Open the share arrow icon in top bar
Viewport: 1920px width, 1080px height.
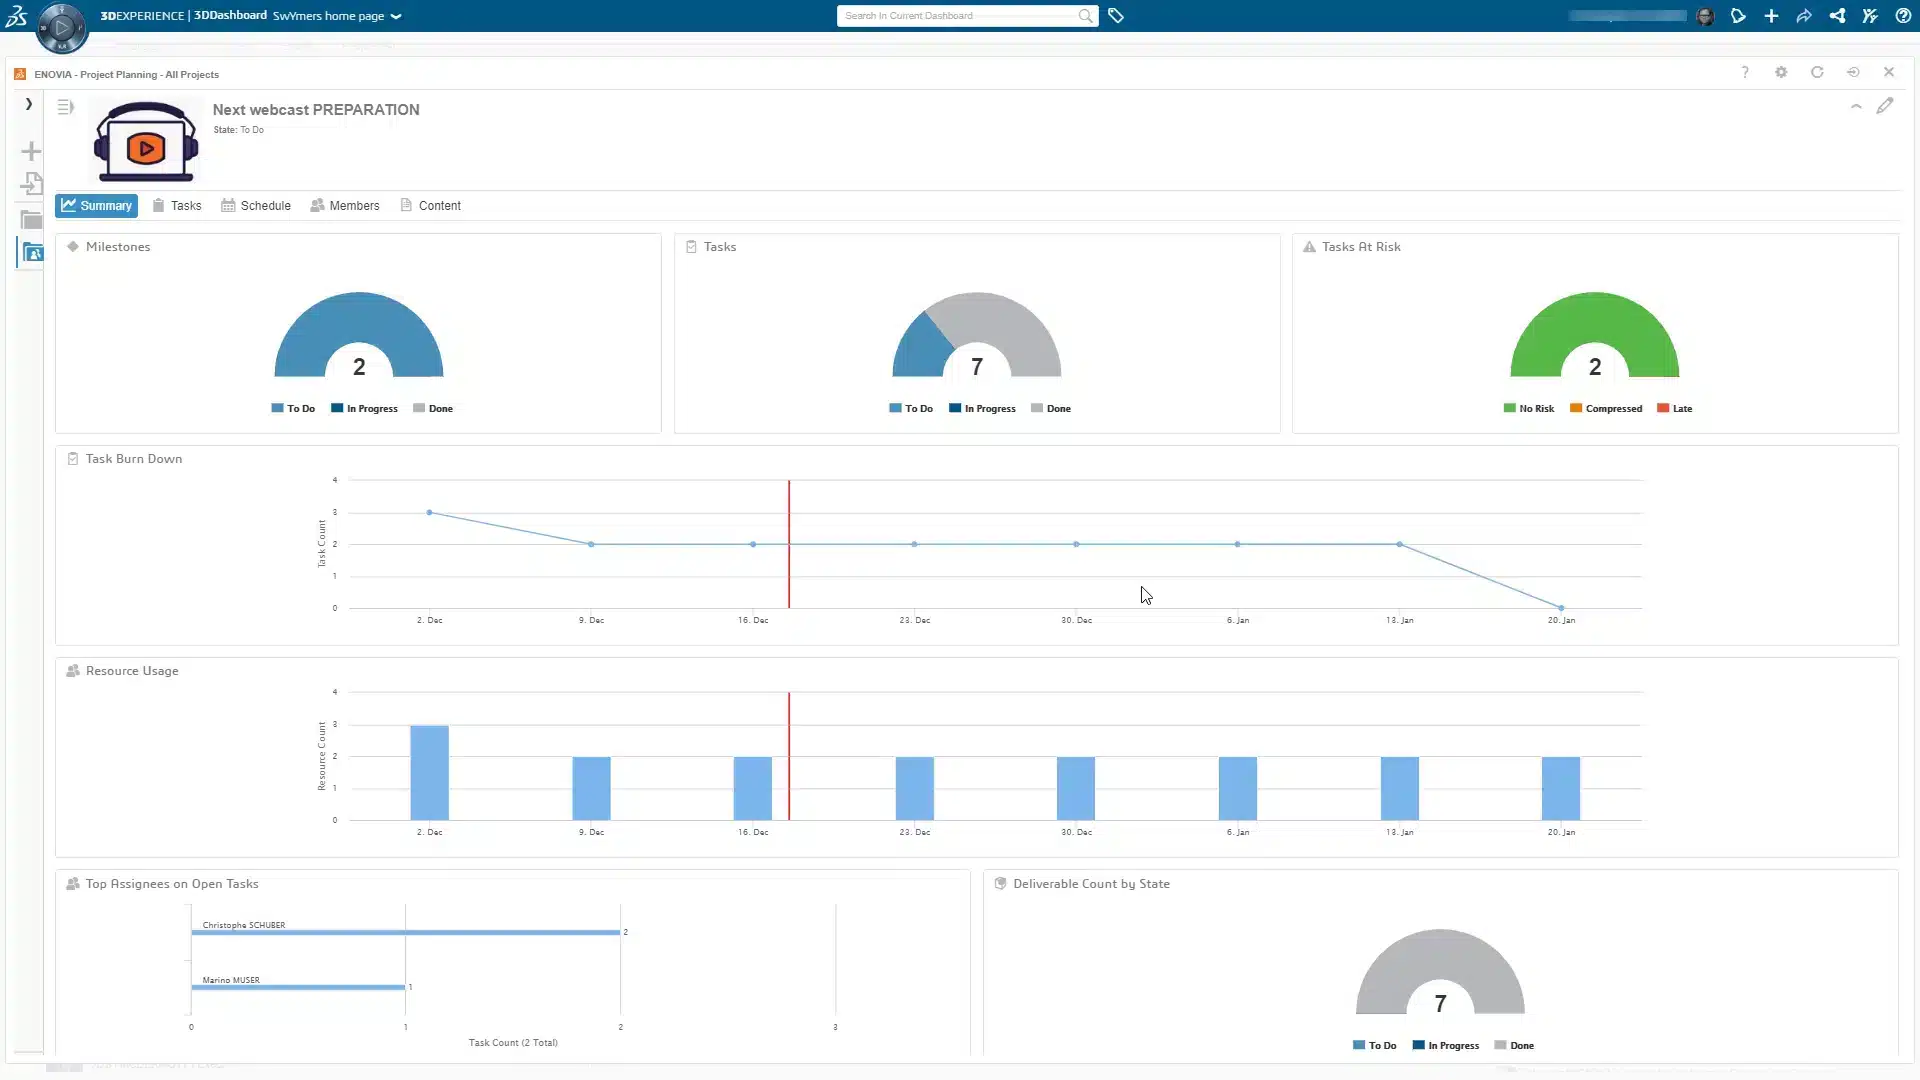[x=1805, y=16]
